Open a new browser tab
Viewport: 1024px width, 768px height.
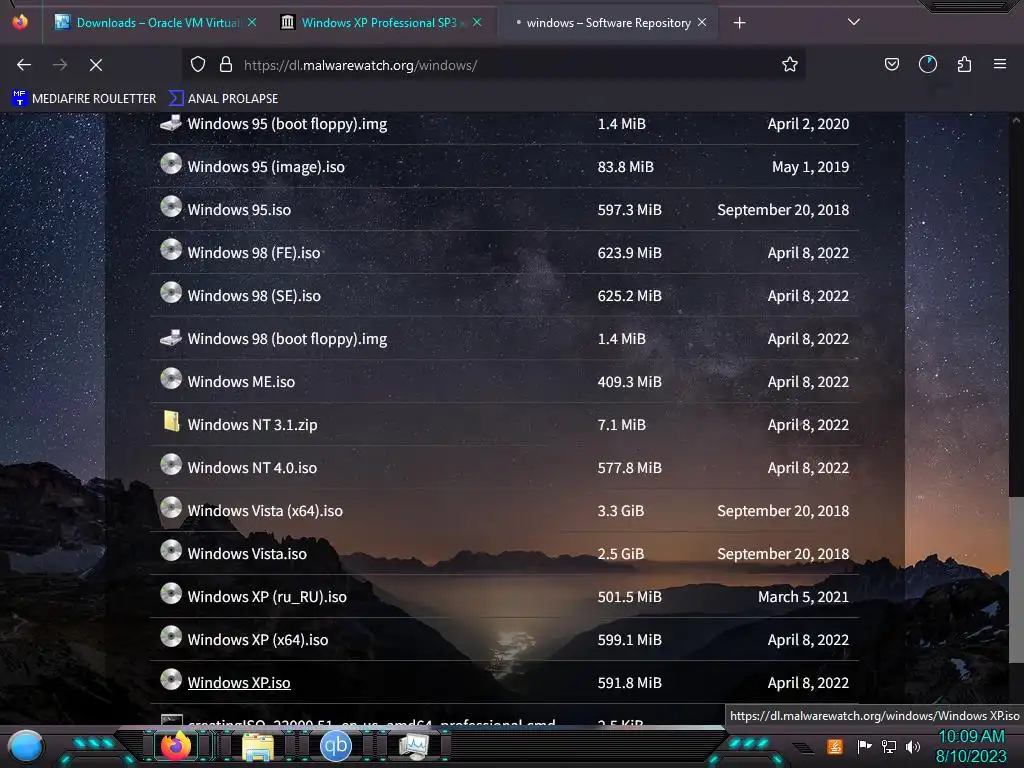739,23
